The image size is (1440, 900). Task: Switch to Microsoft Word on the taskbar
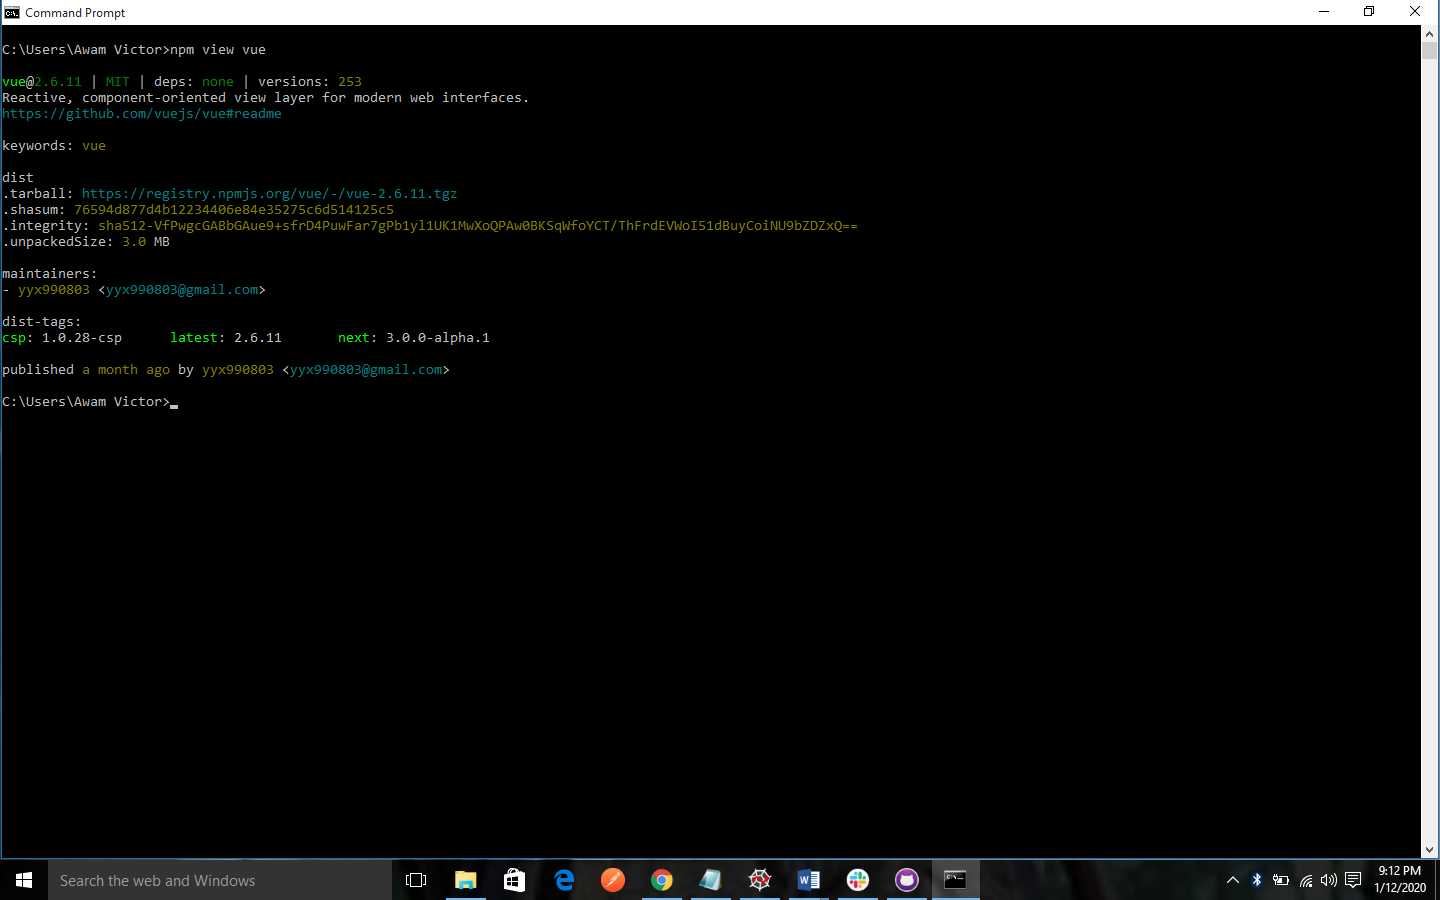(x=808, y=880)
